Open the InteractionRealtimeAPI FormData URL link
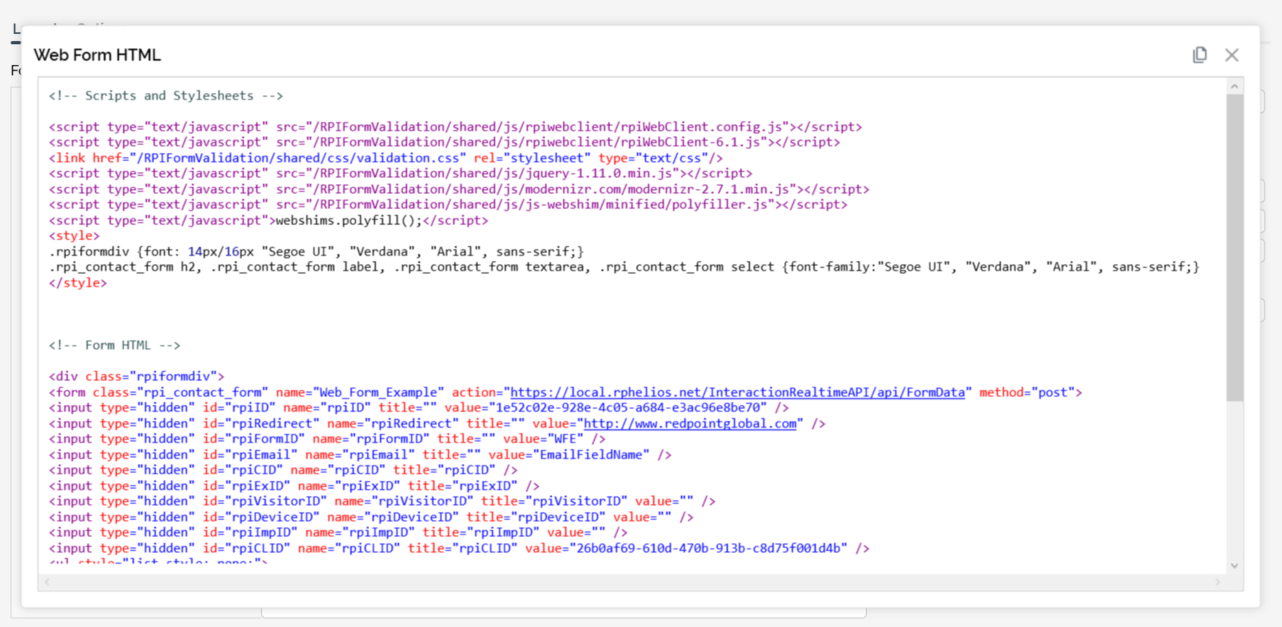 click(x=739, y=393)
